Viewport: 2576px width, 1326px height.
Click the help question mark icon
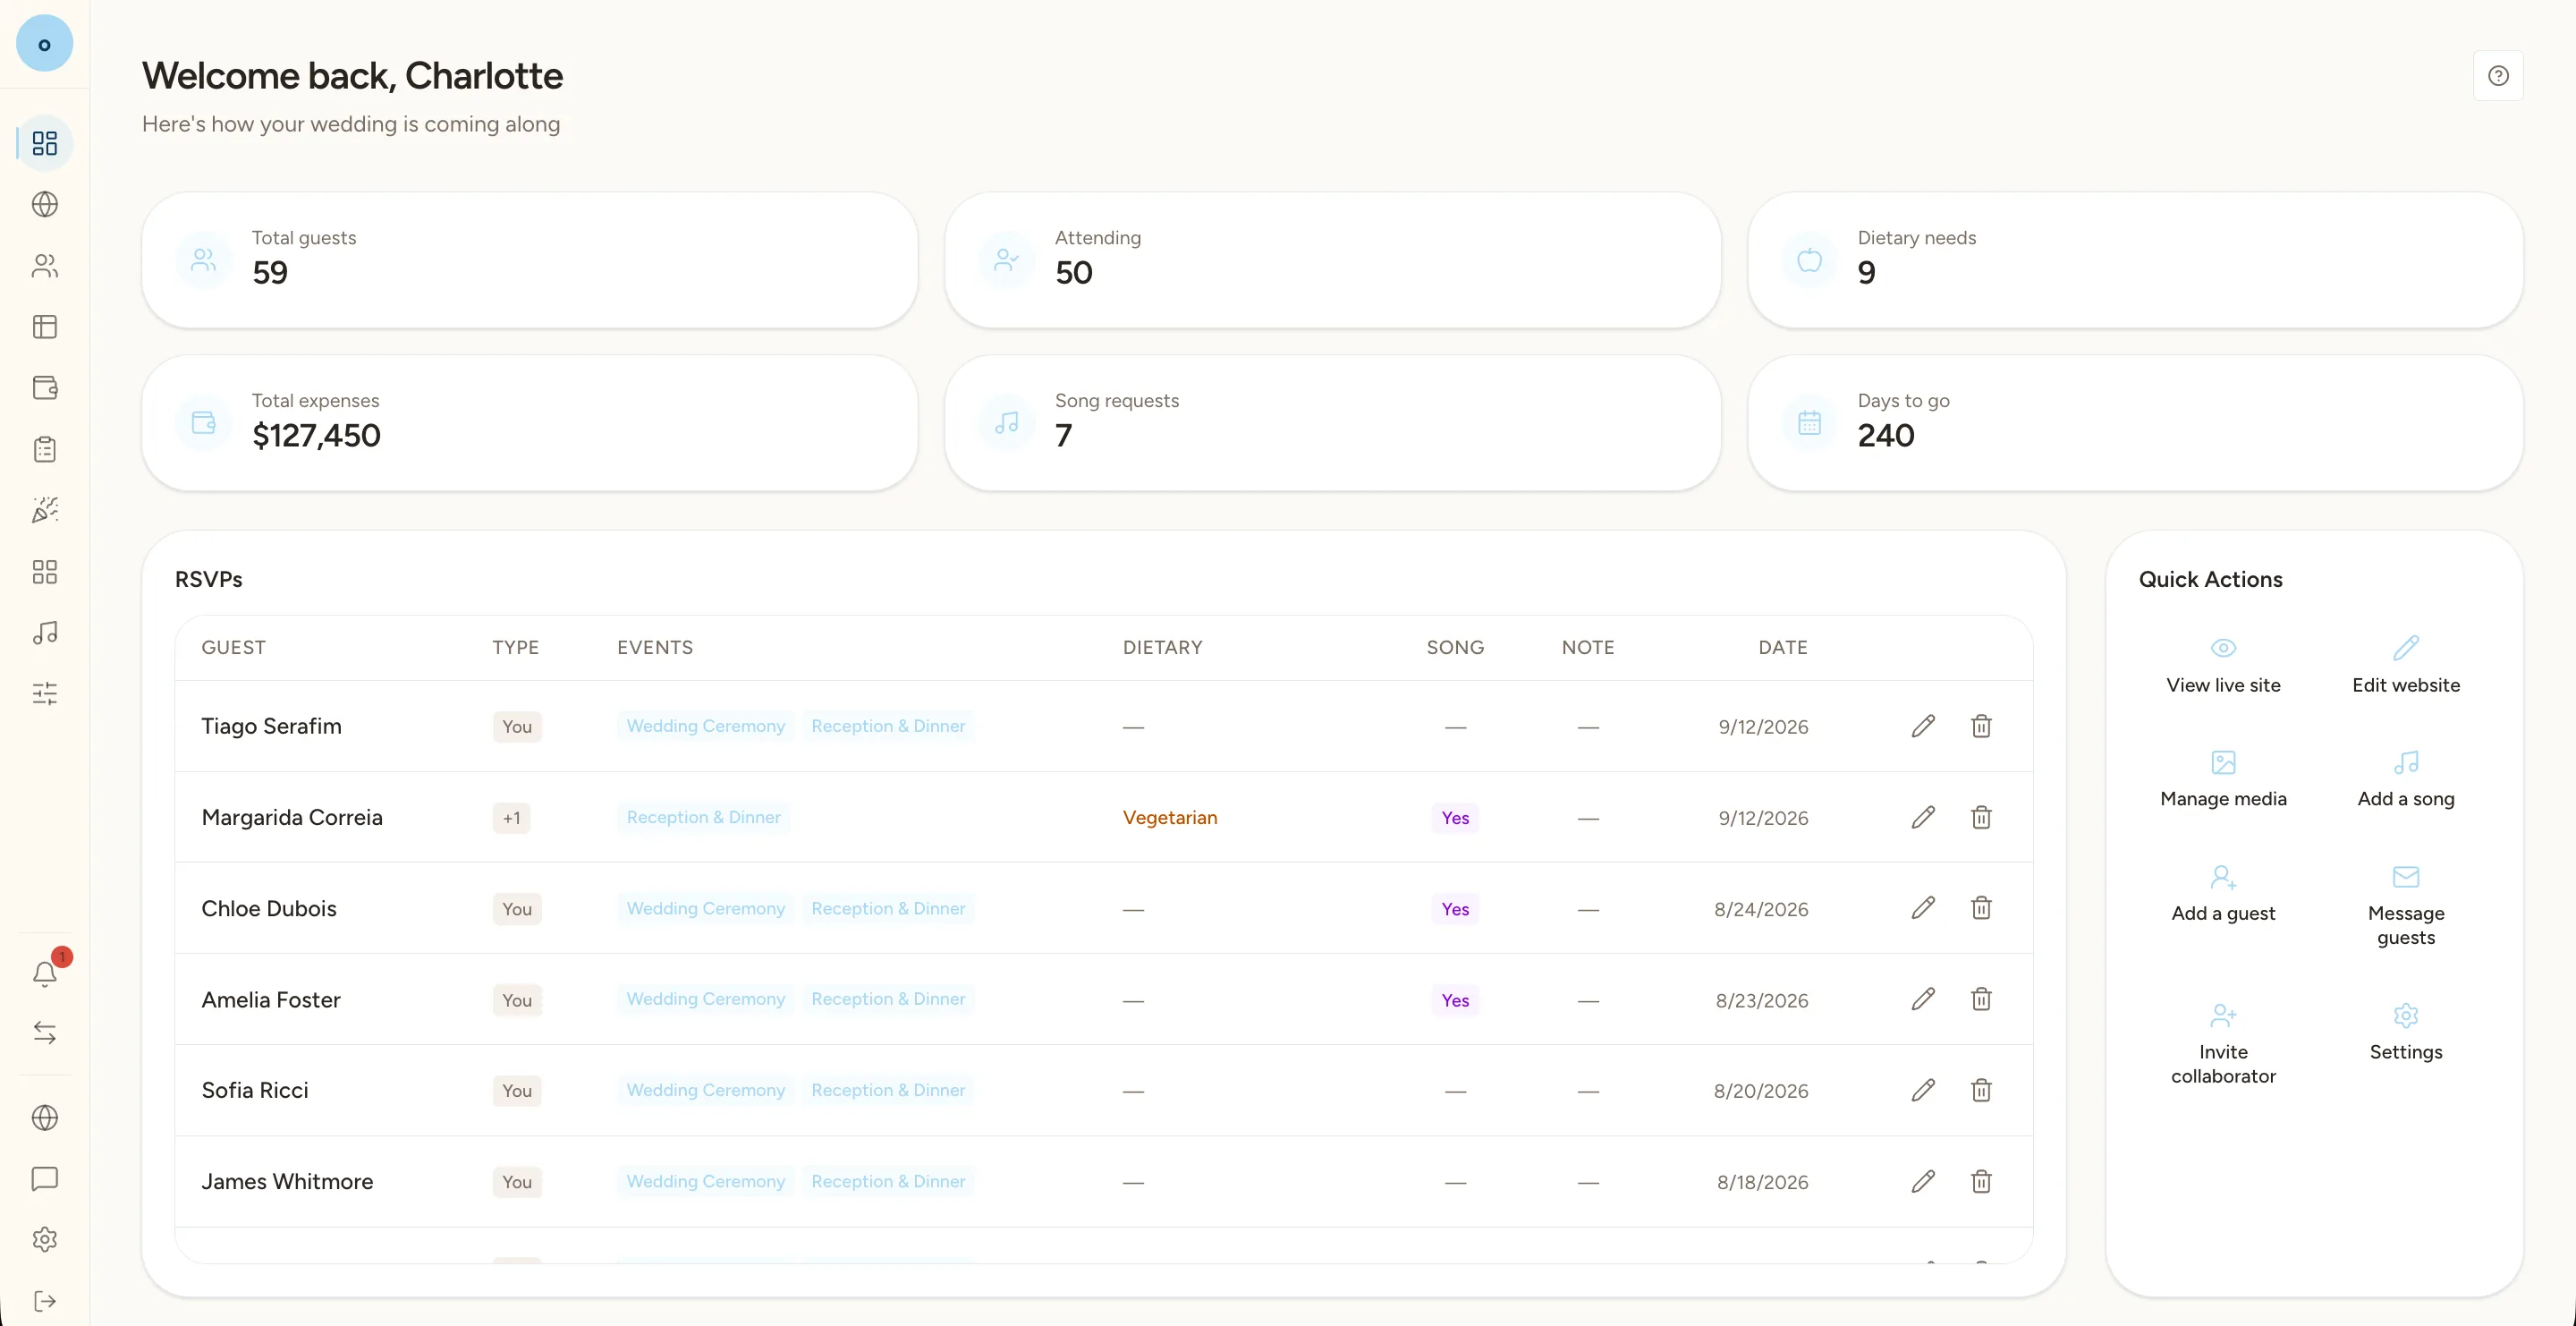[2498, 76]
